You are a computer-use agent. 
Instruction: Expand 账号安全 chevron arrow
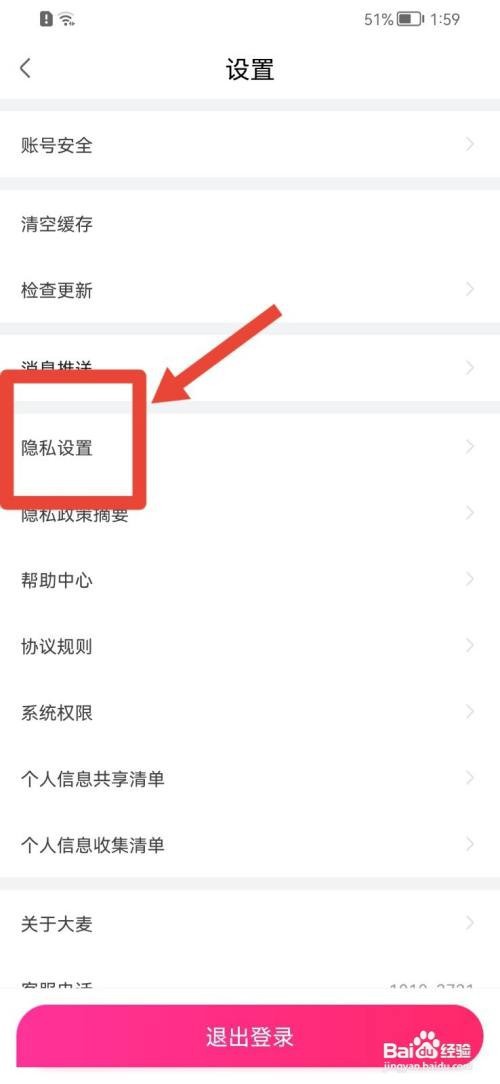(470, 144)
